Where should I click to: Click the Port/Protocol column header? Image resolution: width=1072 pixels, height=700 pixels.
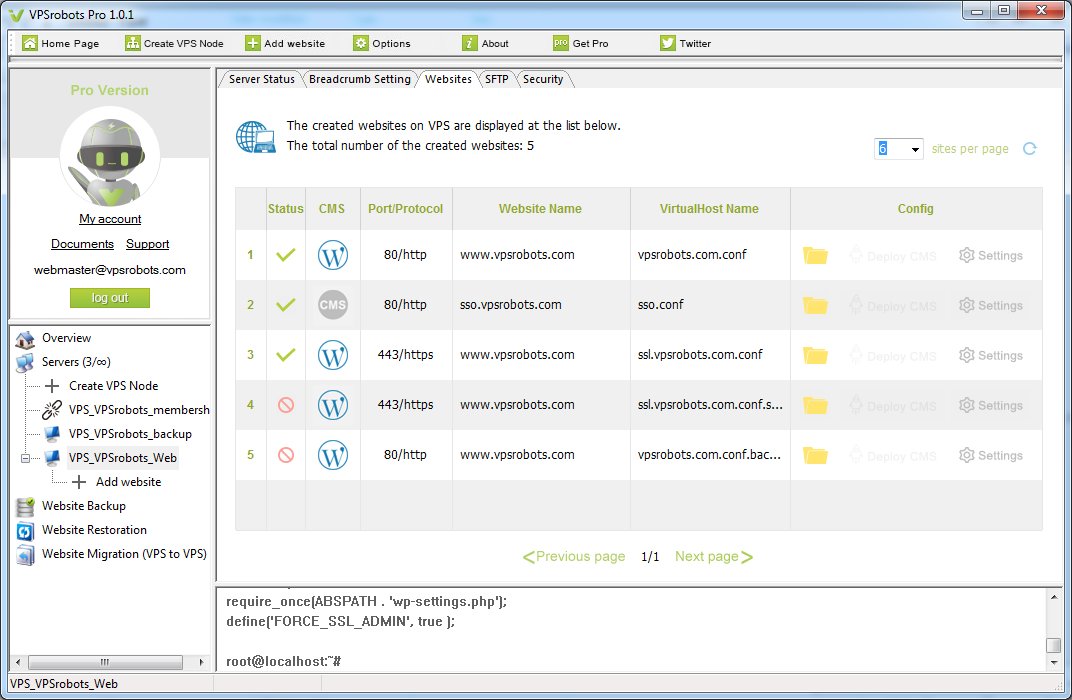coord(405,209)
